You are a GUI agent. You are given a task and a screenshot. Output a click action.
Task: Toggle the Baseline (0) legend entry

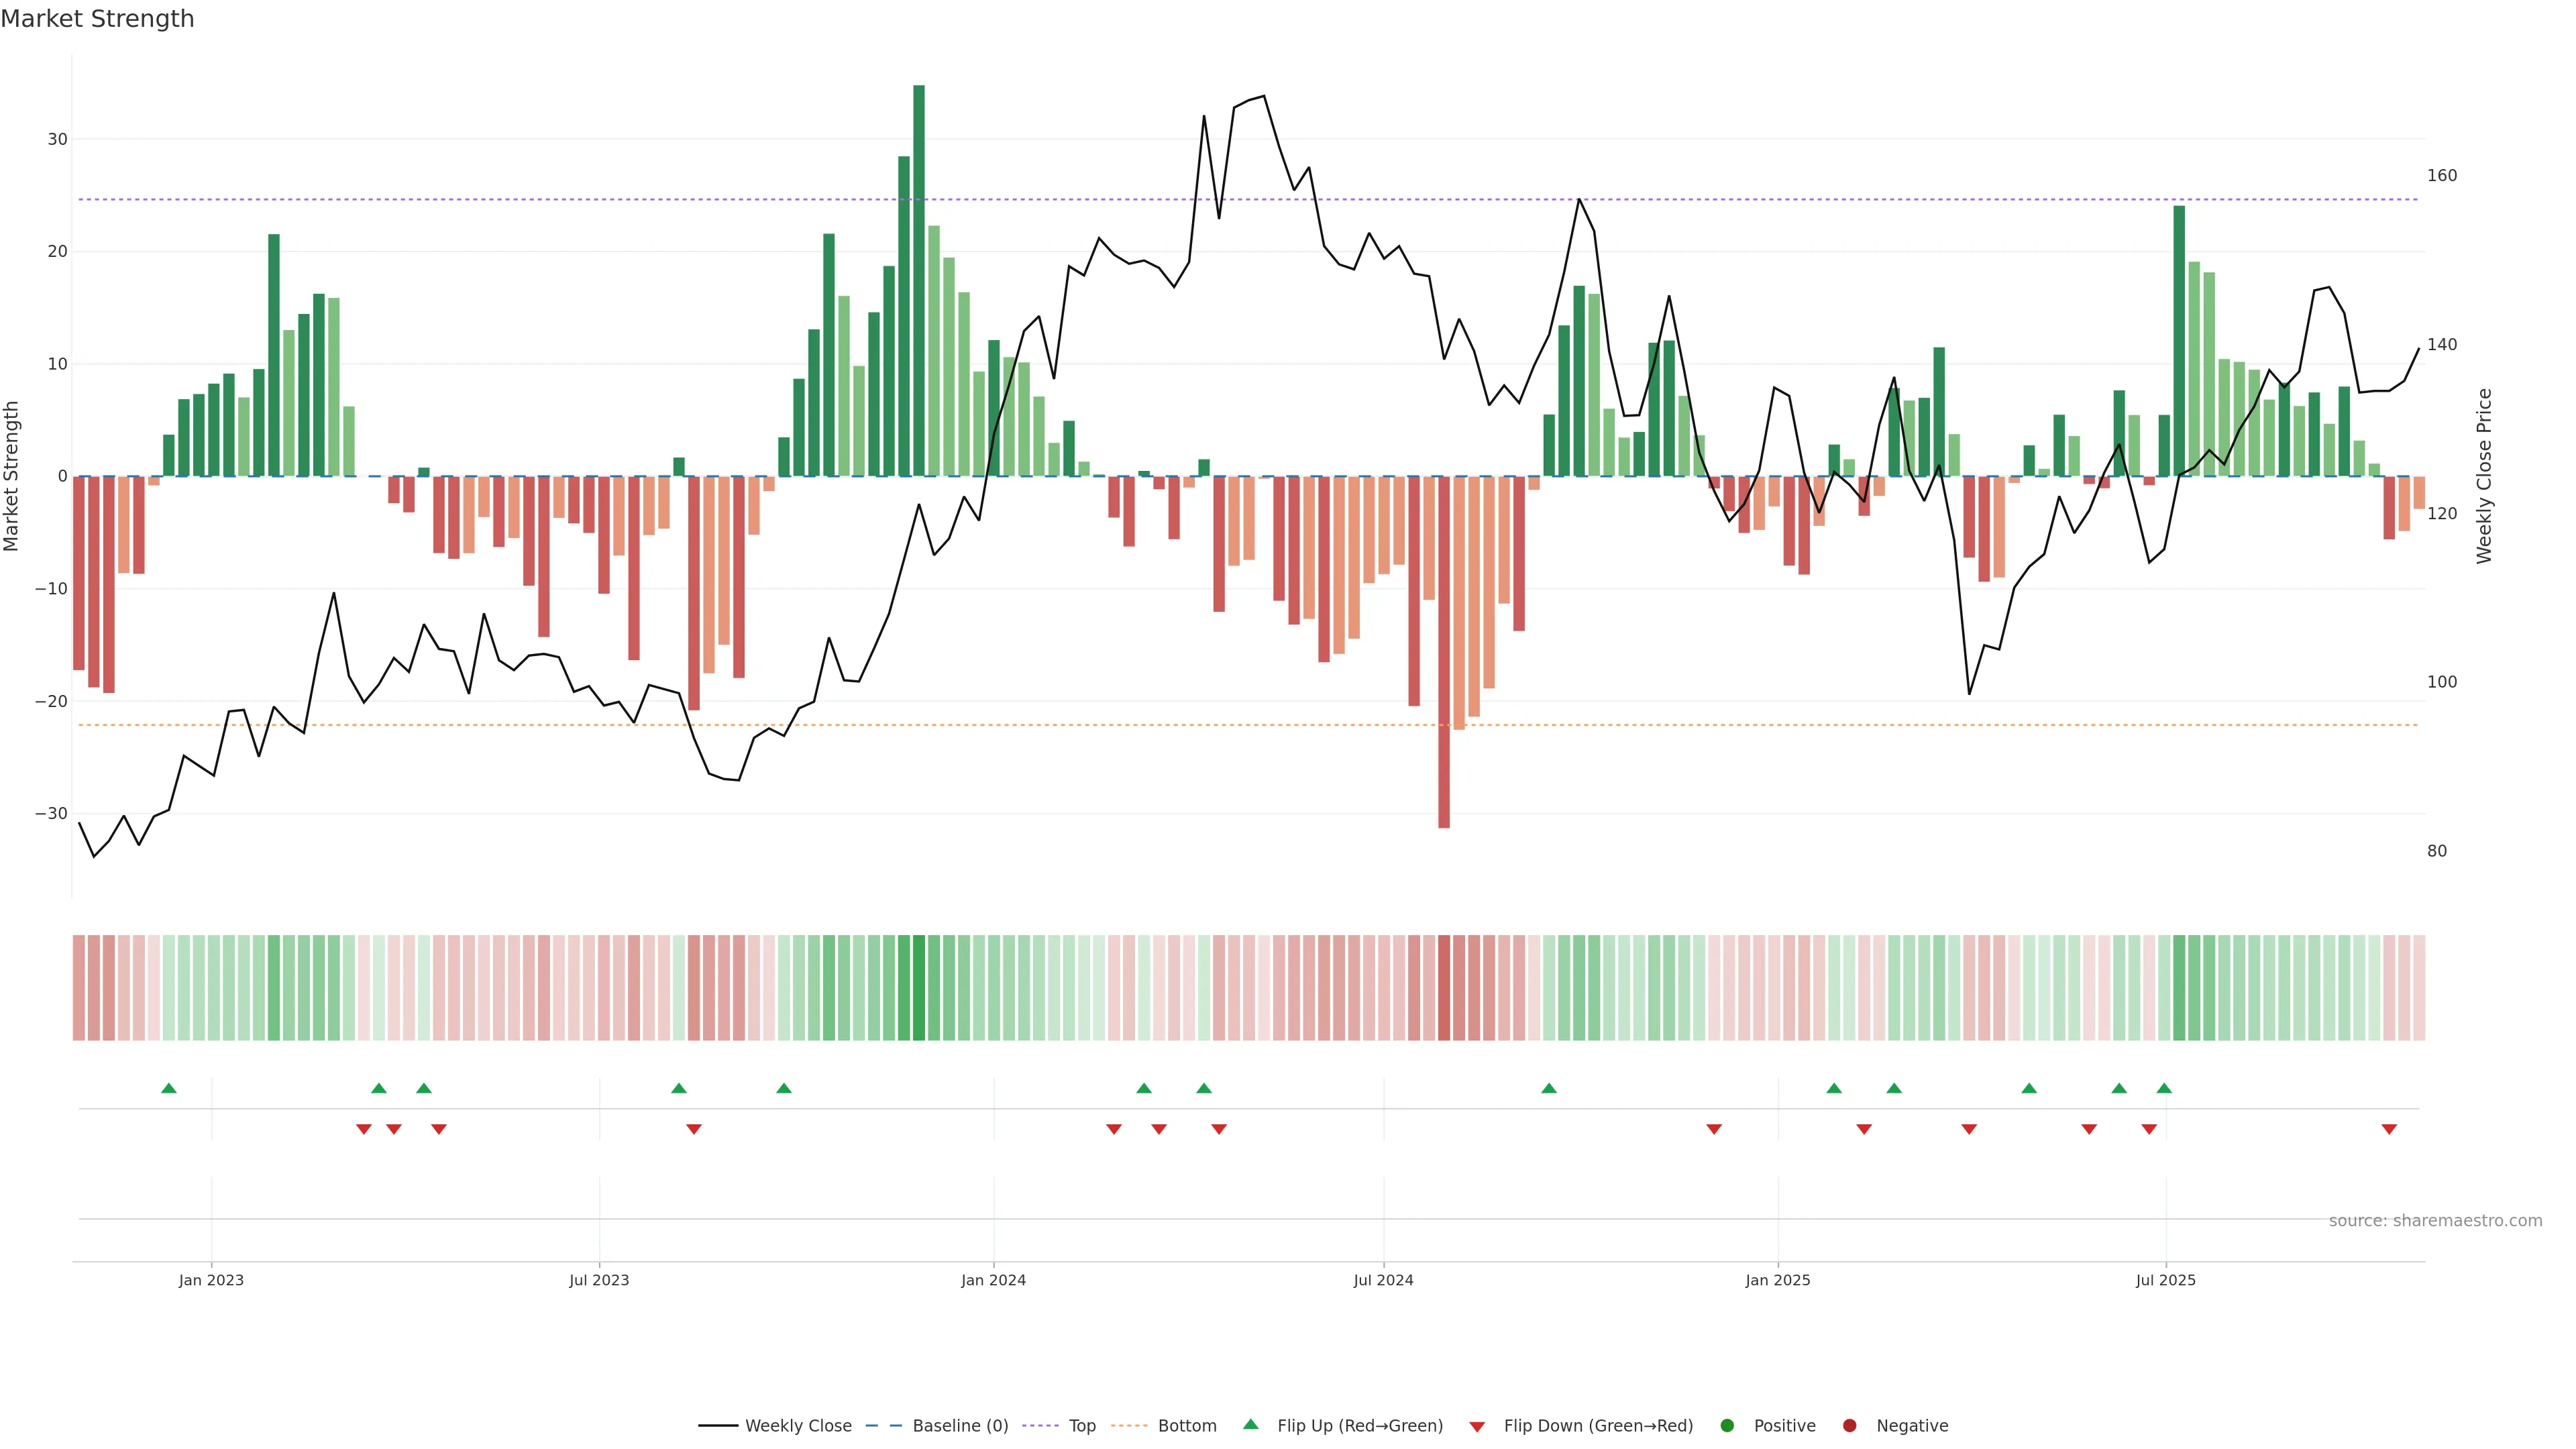click(959, 1425)
